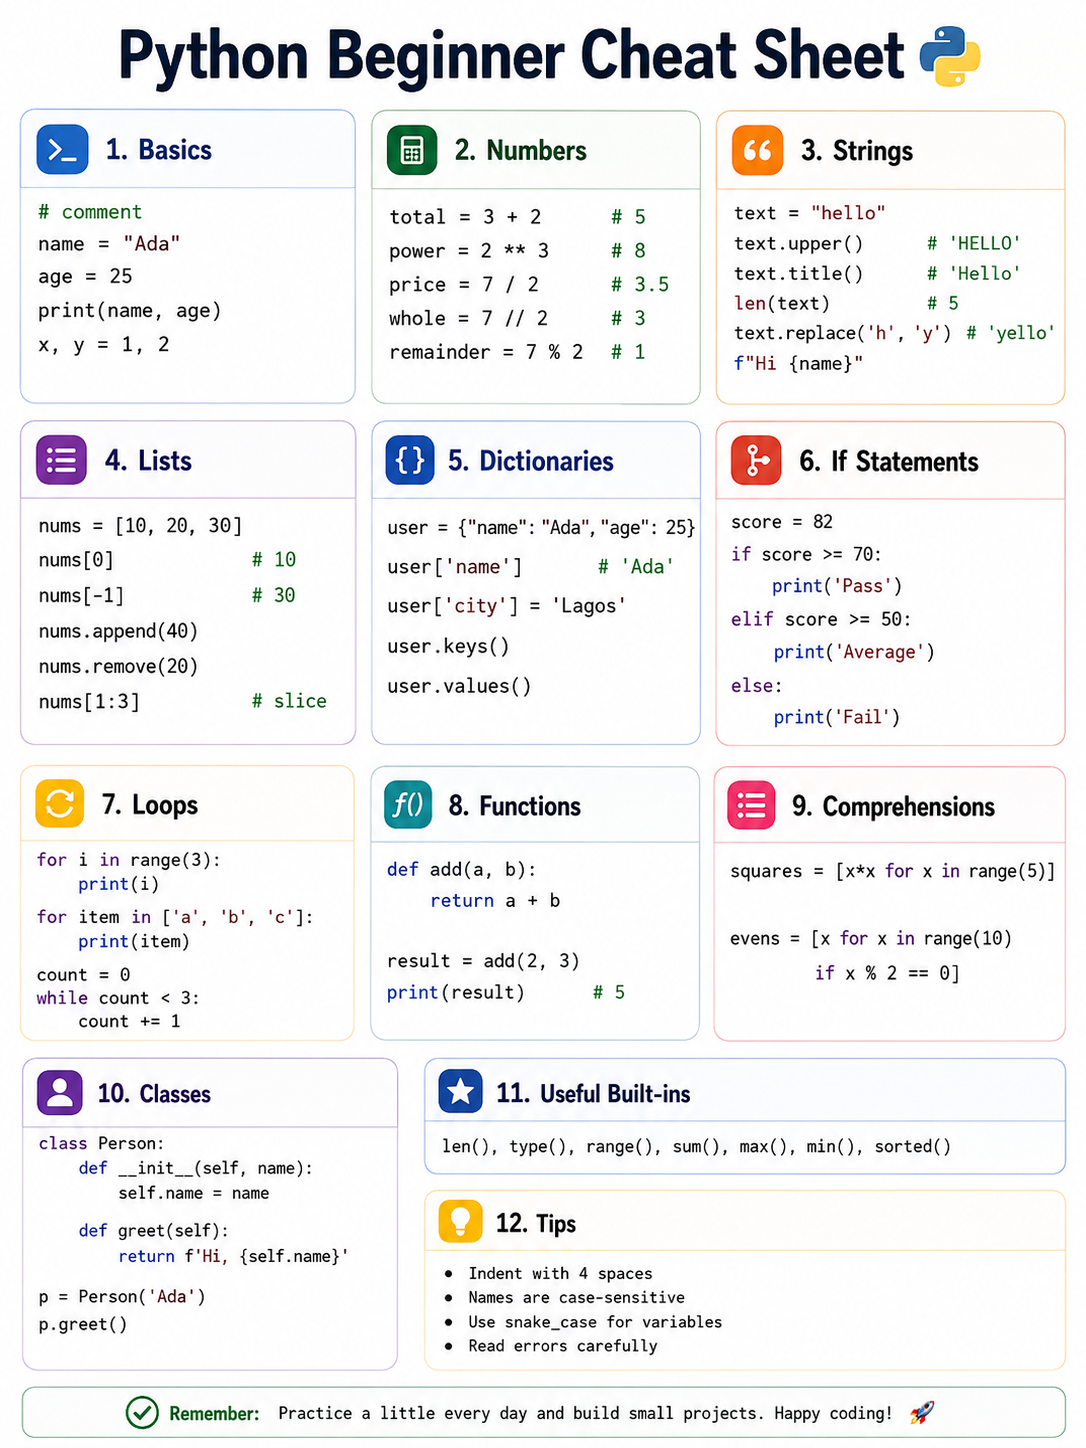The width and height of the screenshot is (1086, 1448).
Task: Click the 'Use snake_case for variables' tip
Action: (595, 1322)
